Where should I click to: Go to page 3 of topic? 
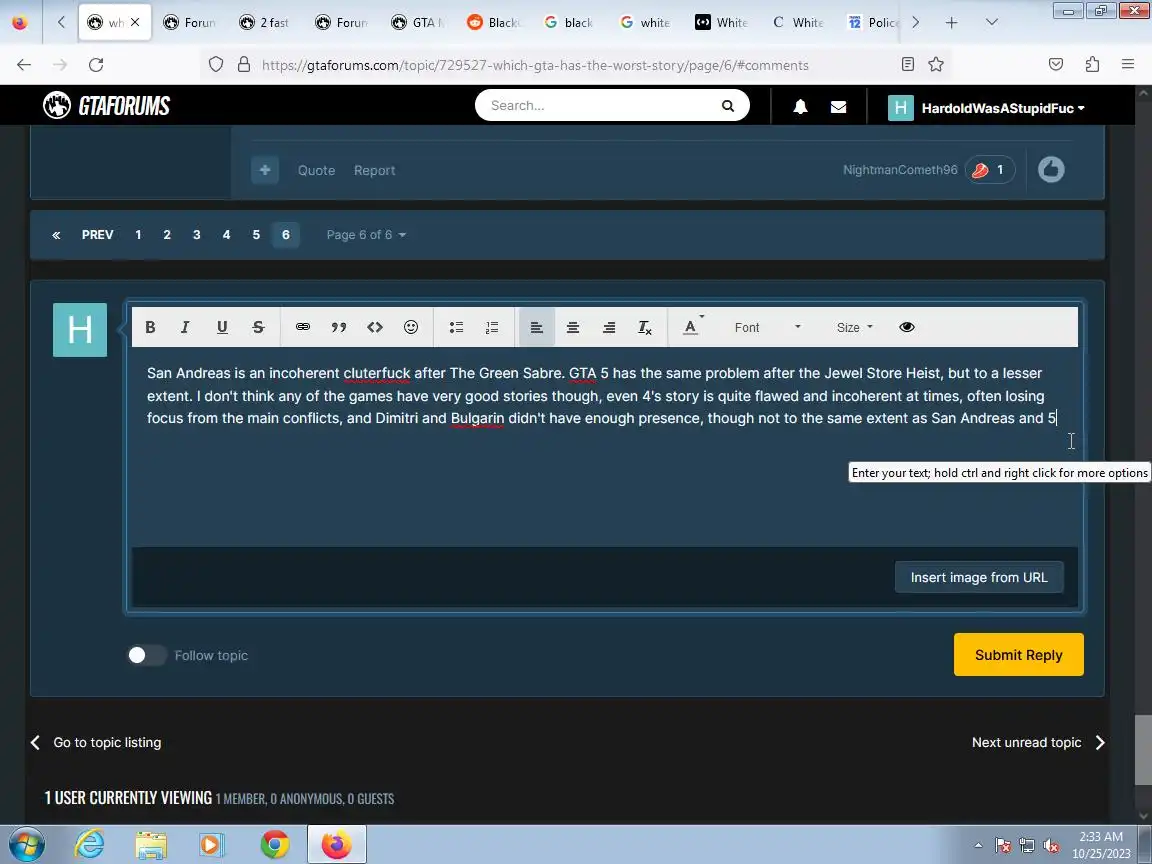[x=196, y=235]
